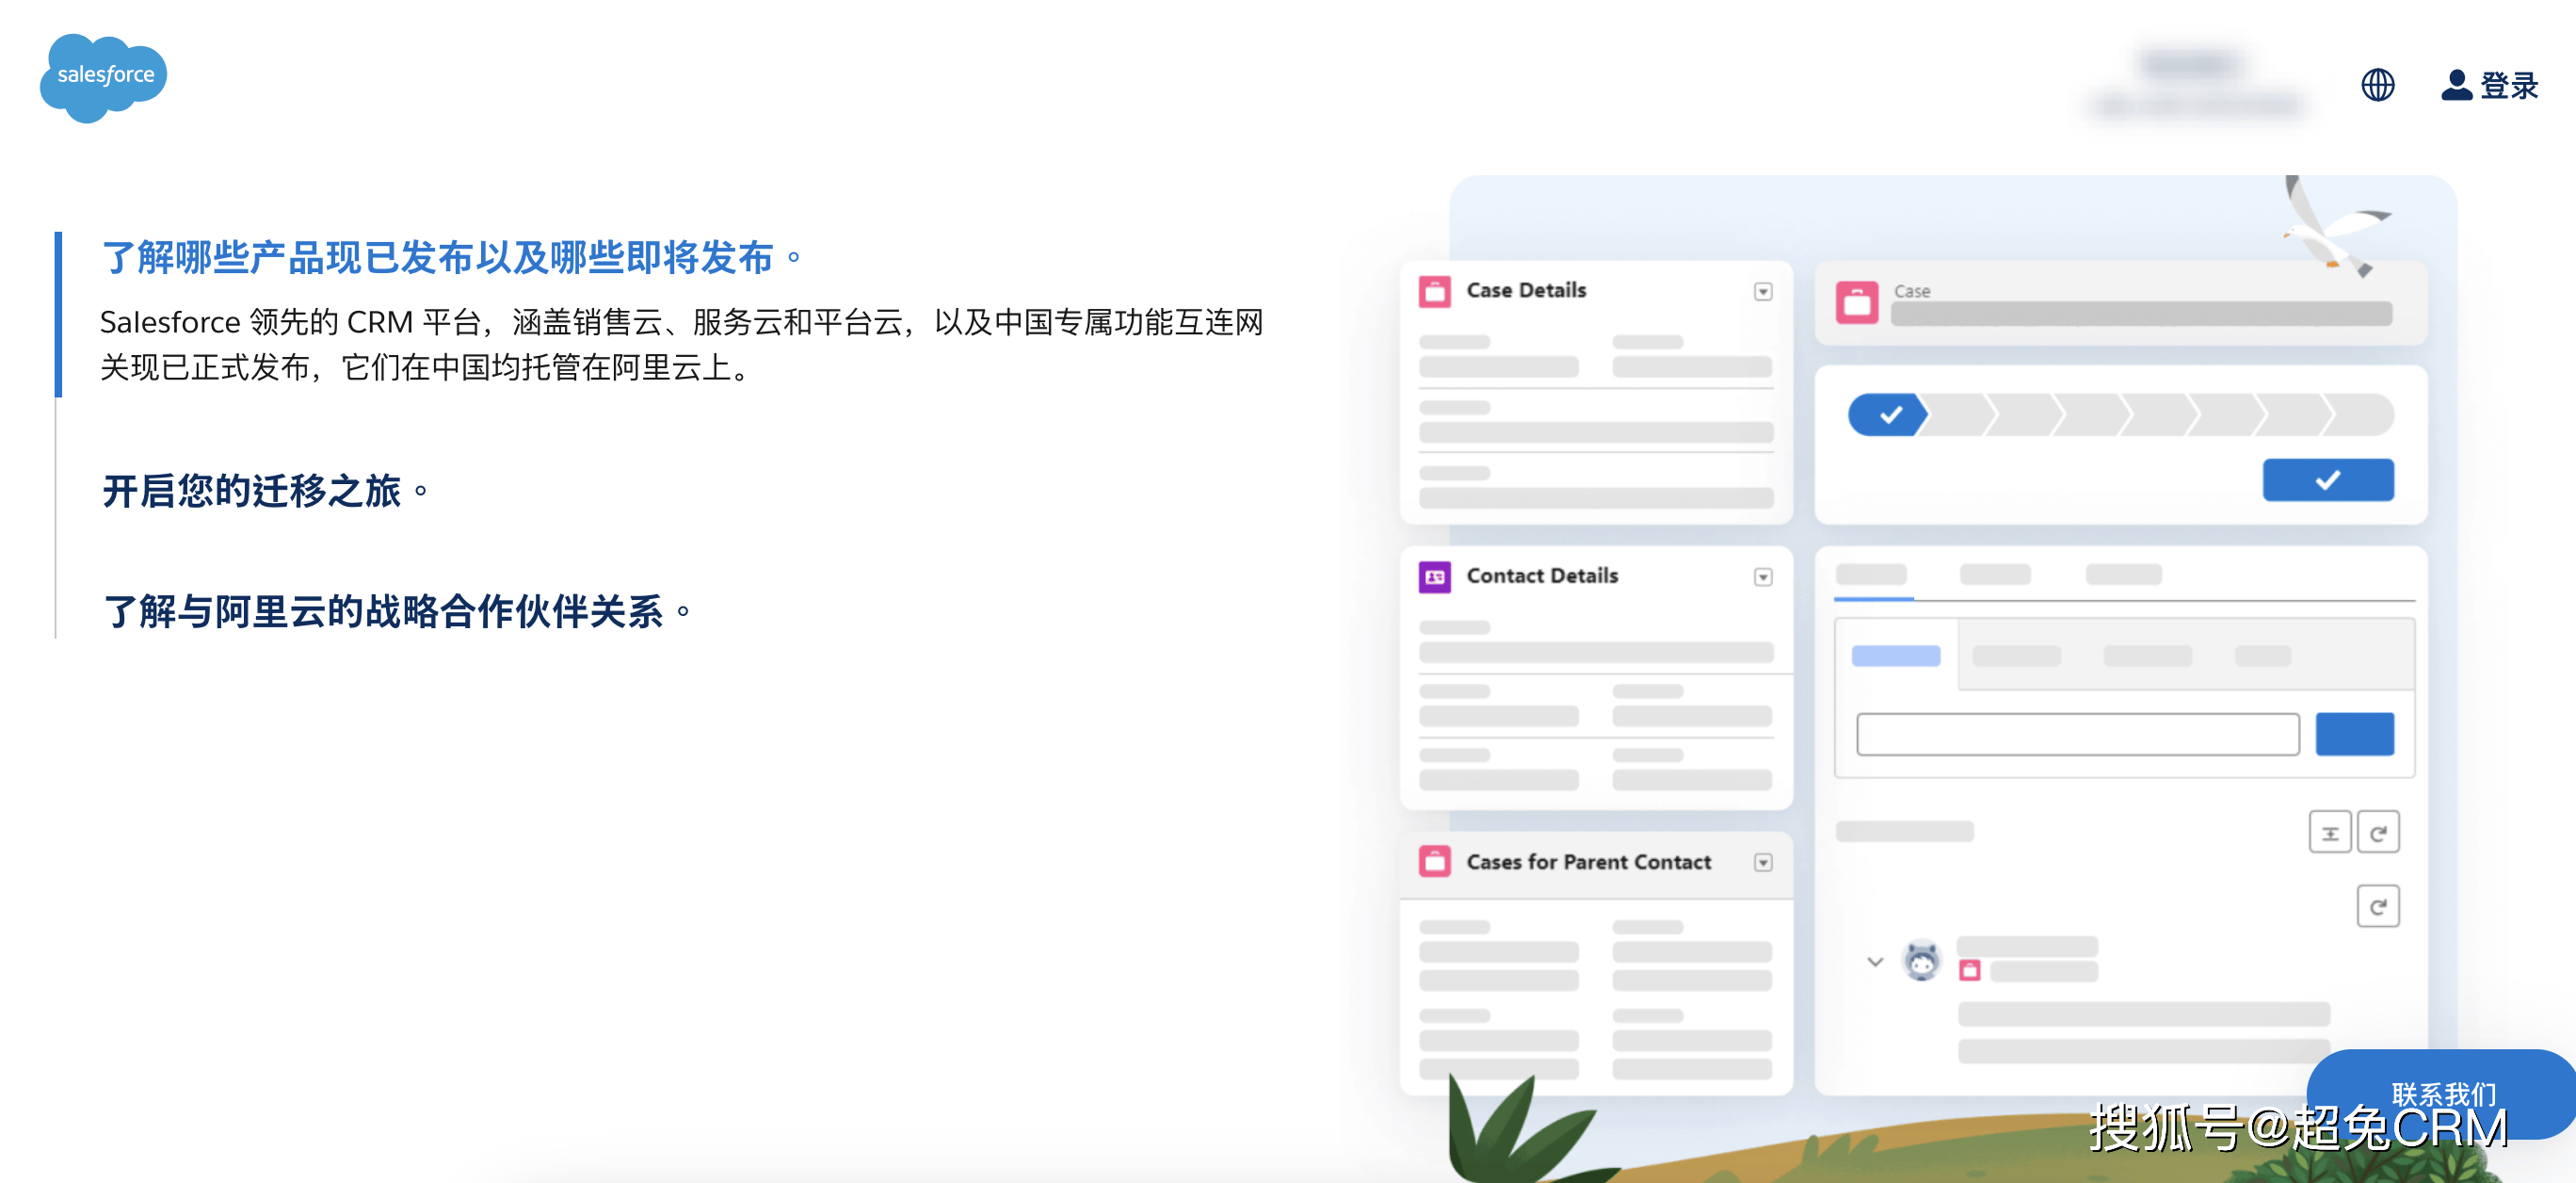2576x1183 pixels.
Task: Click the Astro avatar icon in feed
Action: click(1920, 962)
